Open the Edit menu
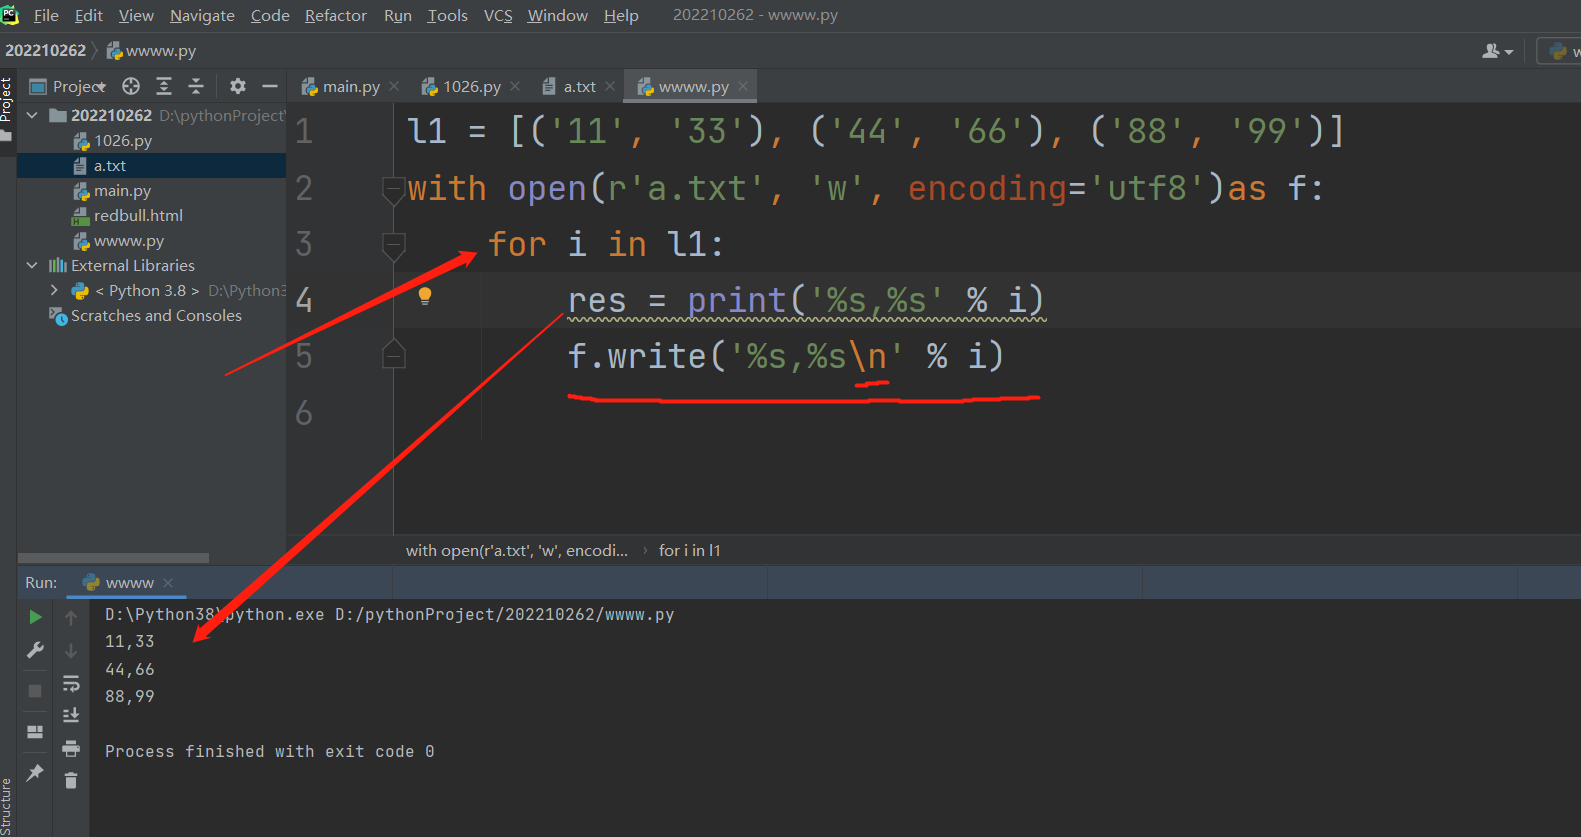The image size is (1581, 837). point(89,15)
